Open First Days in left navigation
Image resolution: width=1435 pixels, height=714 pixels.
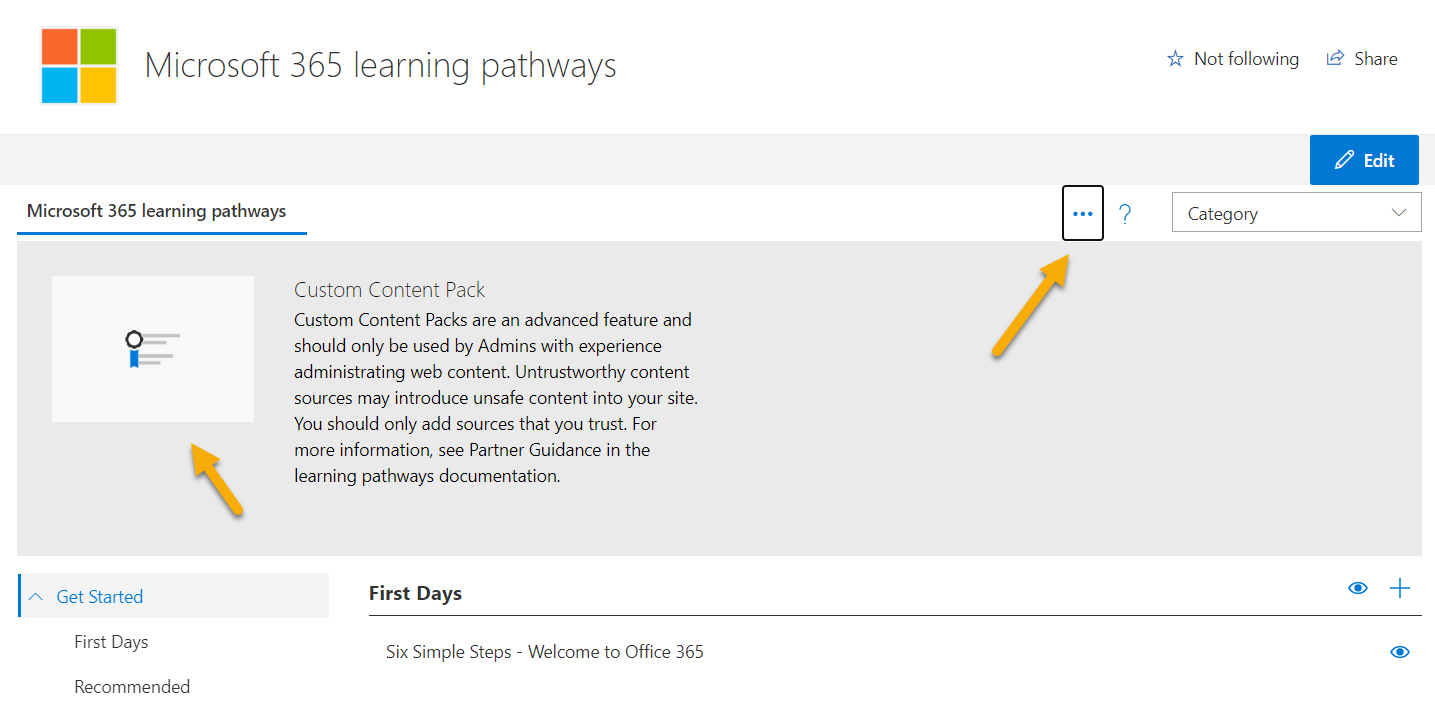tap(111, 642)
